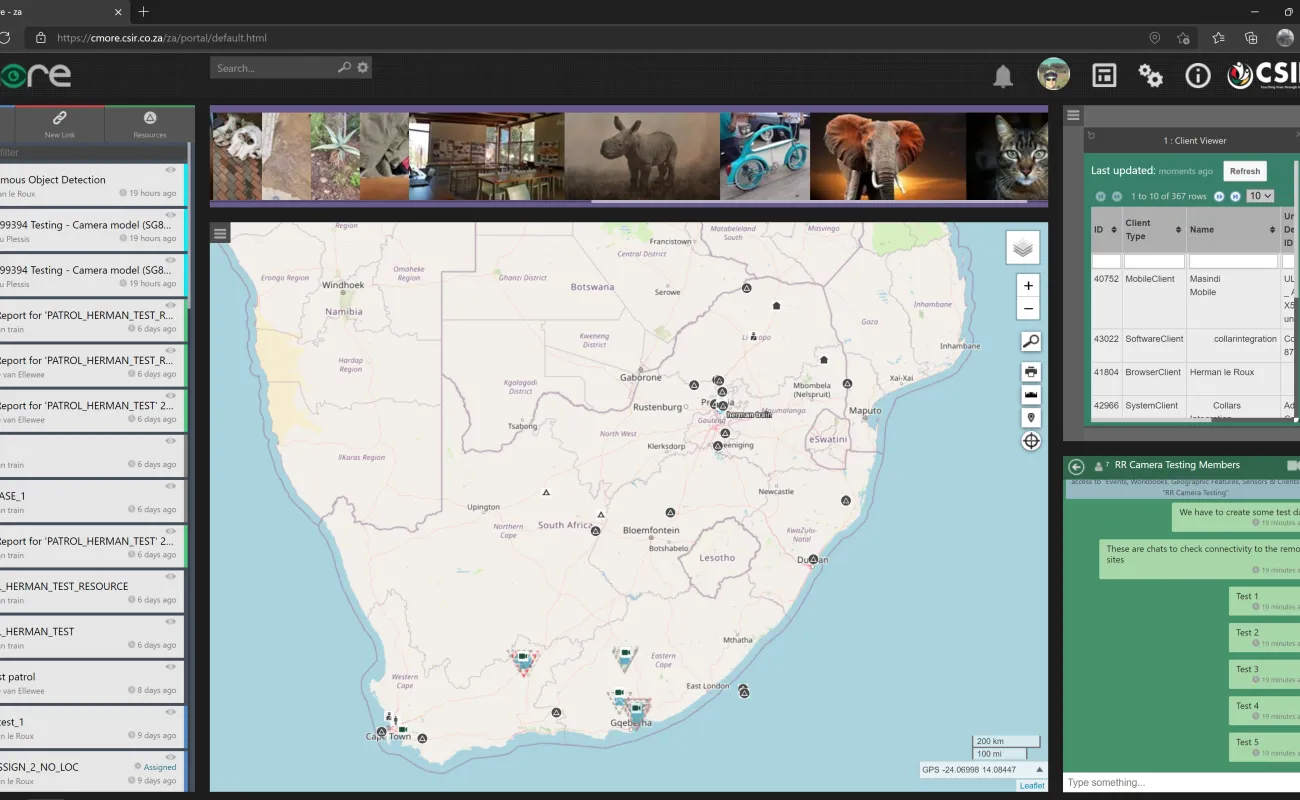Open the notifications bell
1300x800 pixels.
click(1002, 76)
